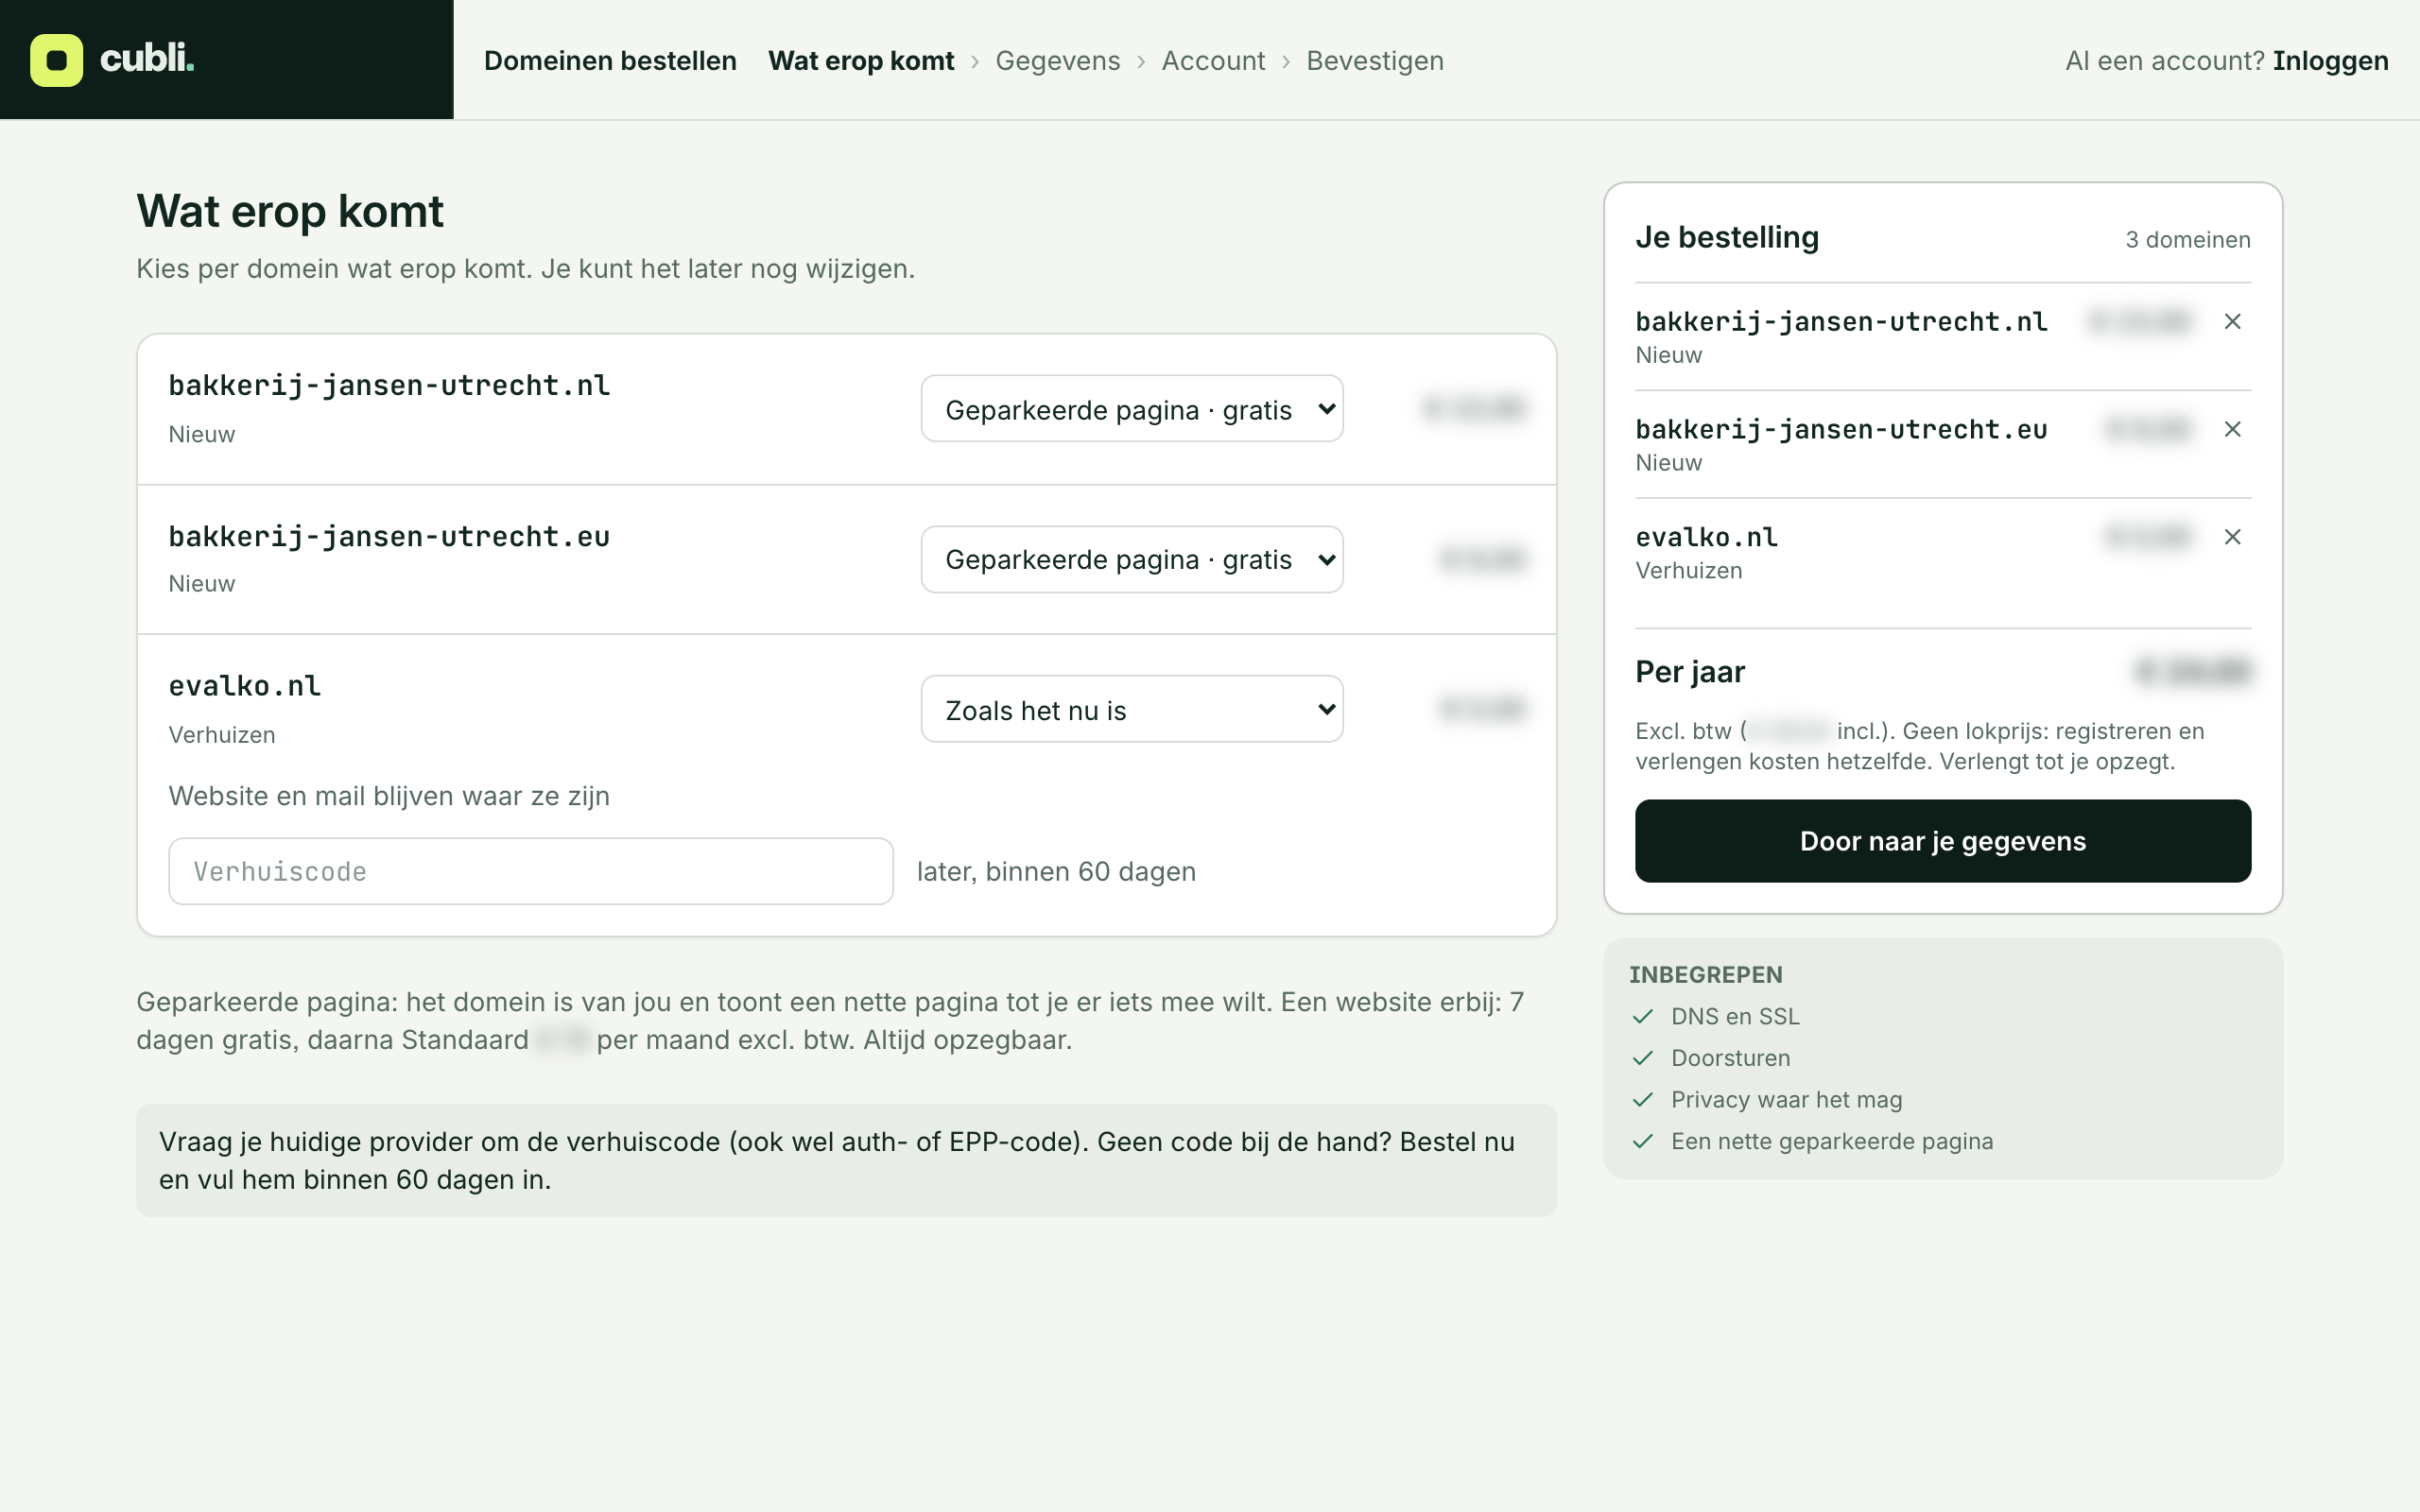Go to the 'Wat erop komt' step
Image resolution: width=2420 pixels, height=1512 pixels.
(x=861, y=60)
